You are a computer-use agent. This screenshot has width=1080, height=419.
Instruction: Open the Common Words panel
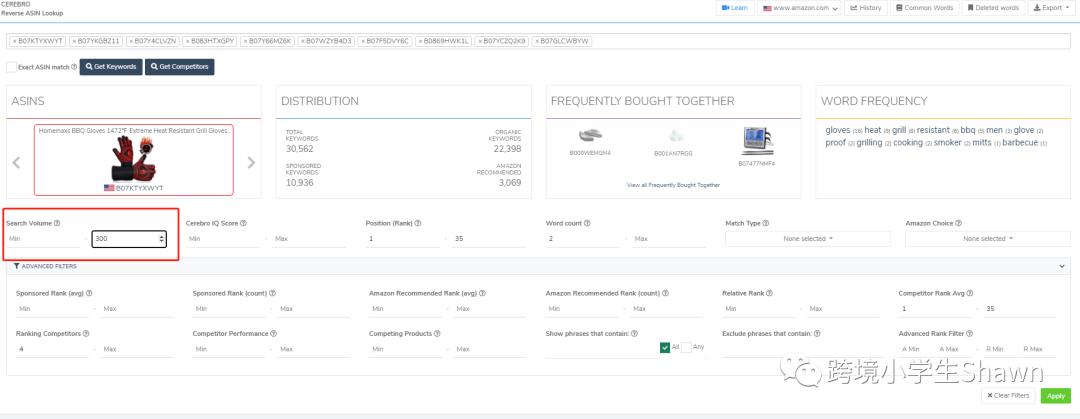click(926, 8)
